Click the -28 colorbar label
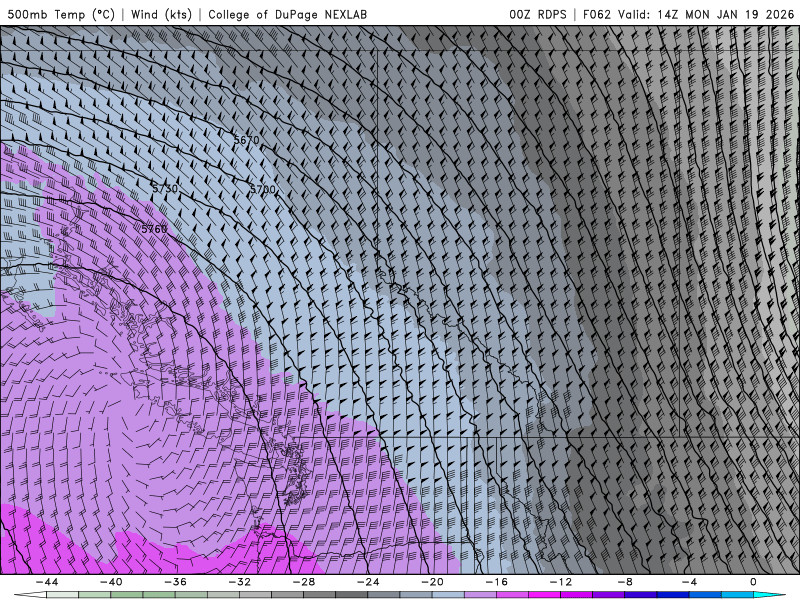Viewport: 800px width, 600px height. click(304, 582)
